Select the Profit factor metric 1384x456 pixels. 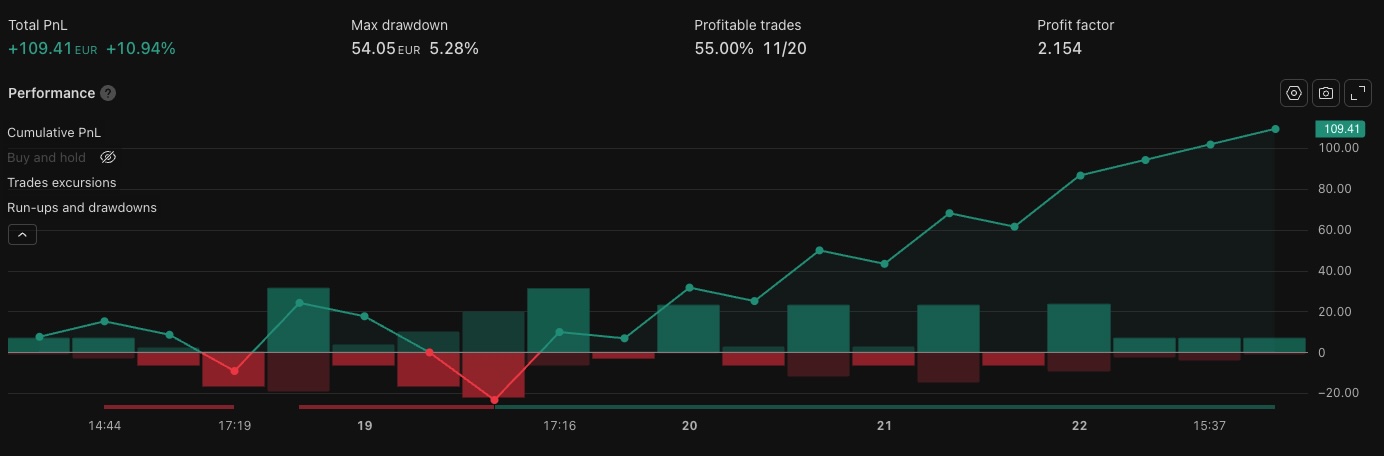coord(1075,37)
